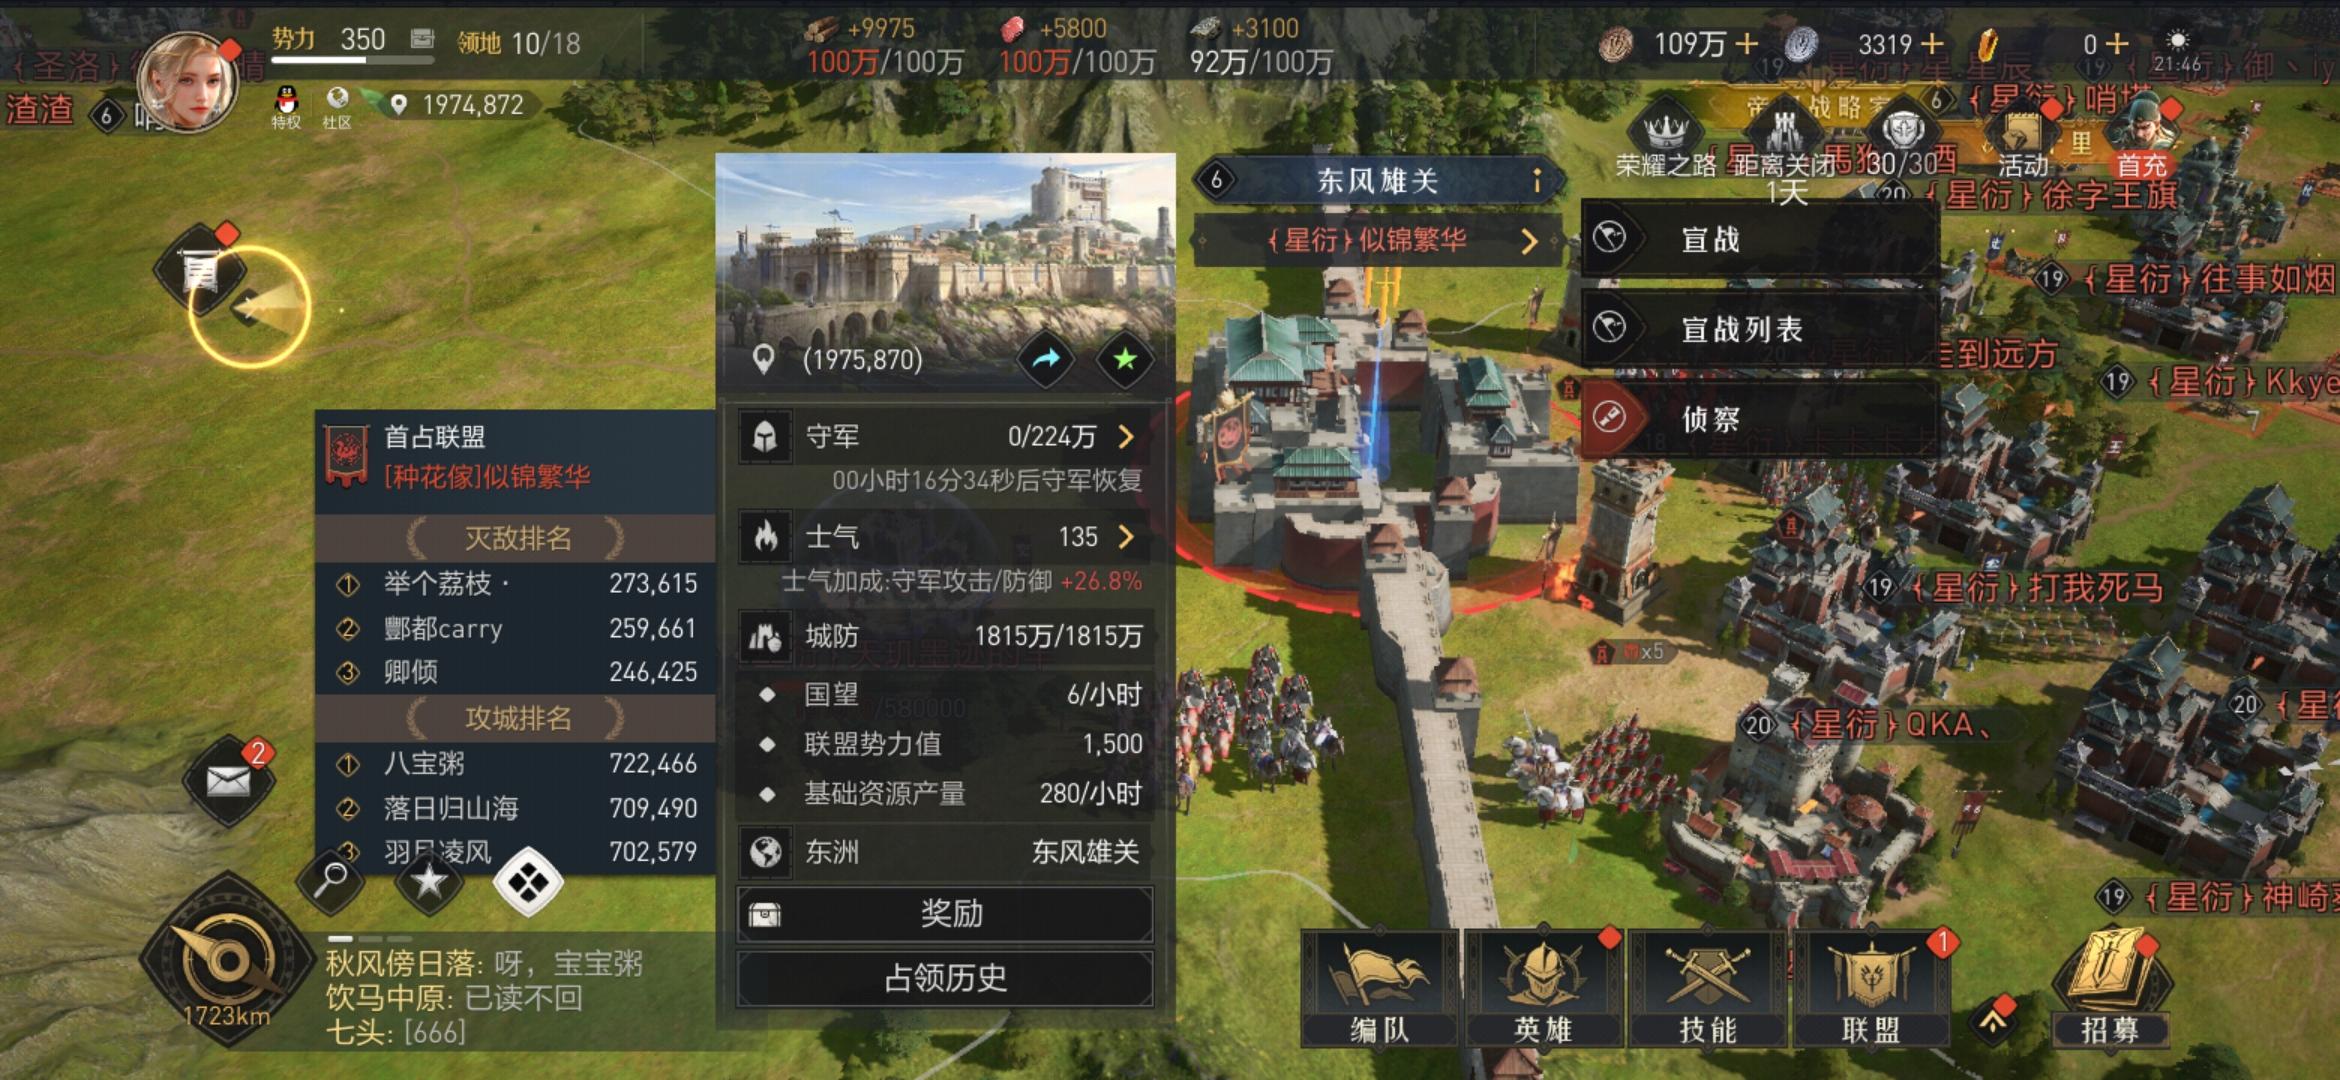Screen dimensions: 2340x1080
Task: Click the player avatar portrait
Action: point(188,82)
